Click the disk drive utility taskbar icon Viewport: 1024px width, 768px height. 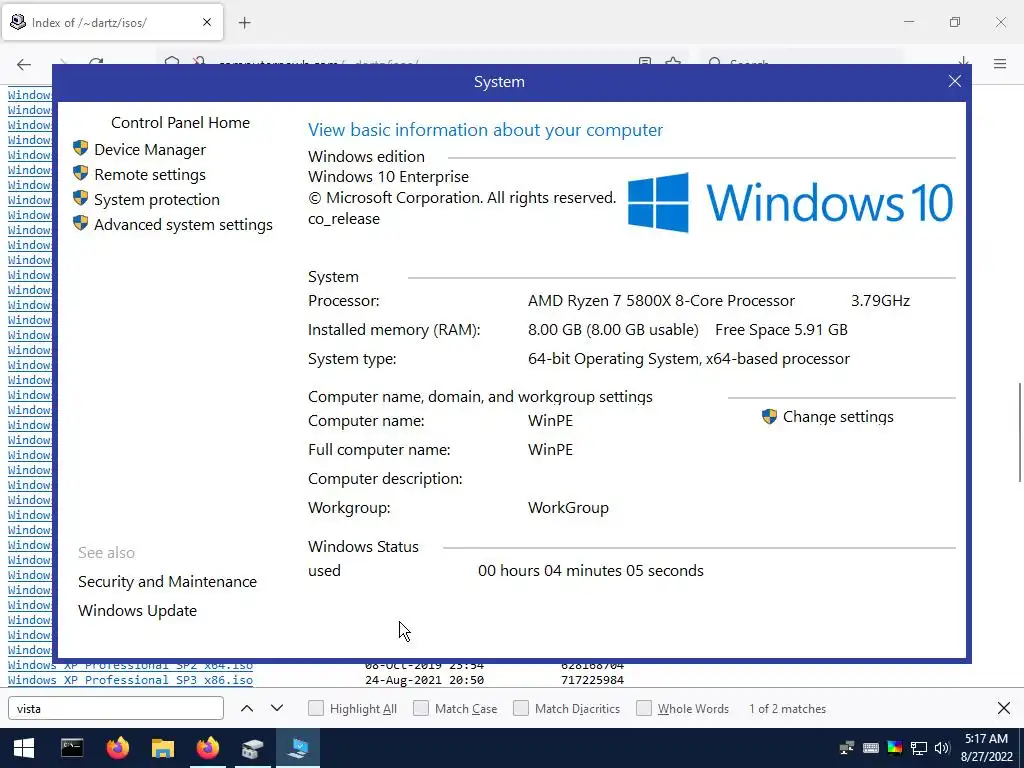pos(253,748)
